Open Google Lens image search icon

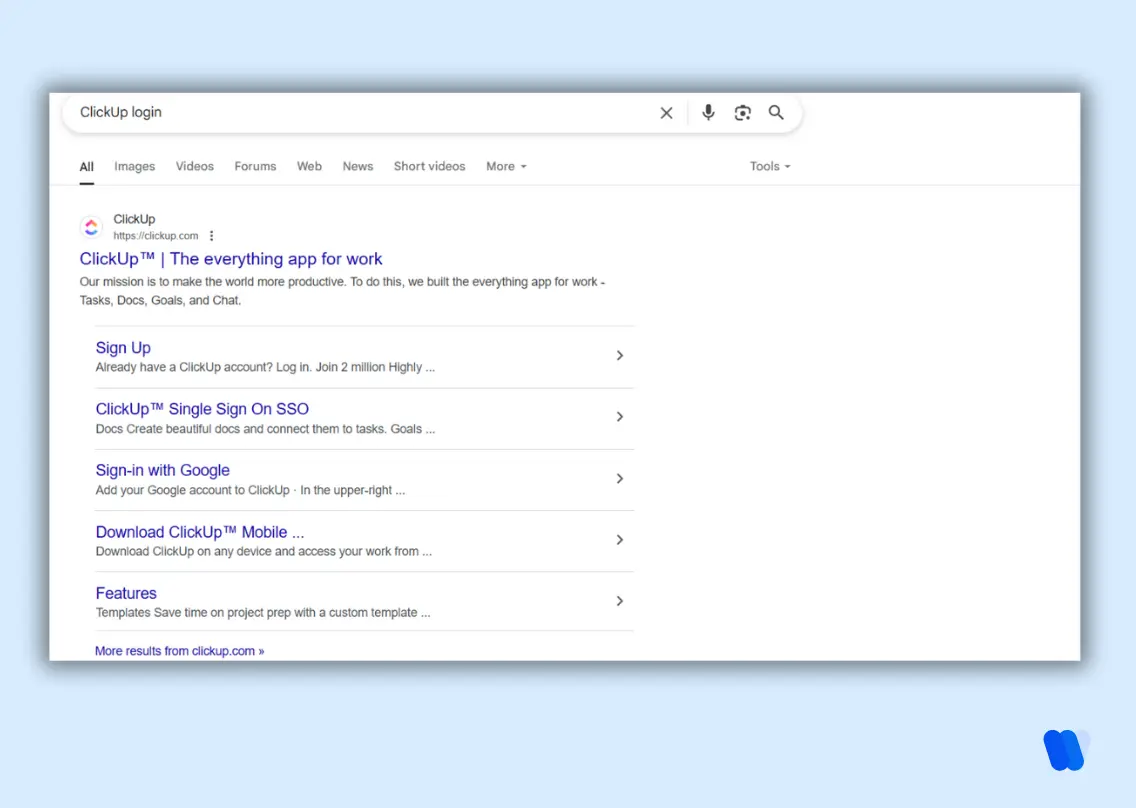click(x=742, y=113)
